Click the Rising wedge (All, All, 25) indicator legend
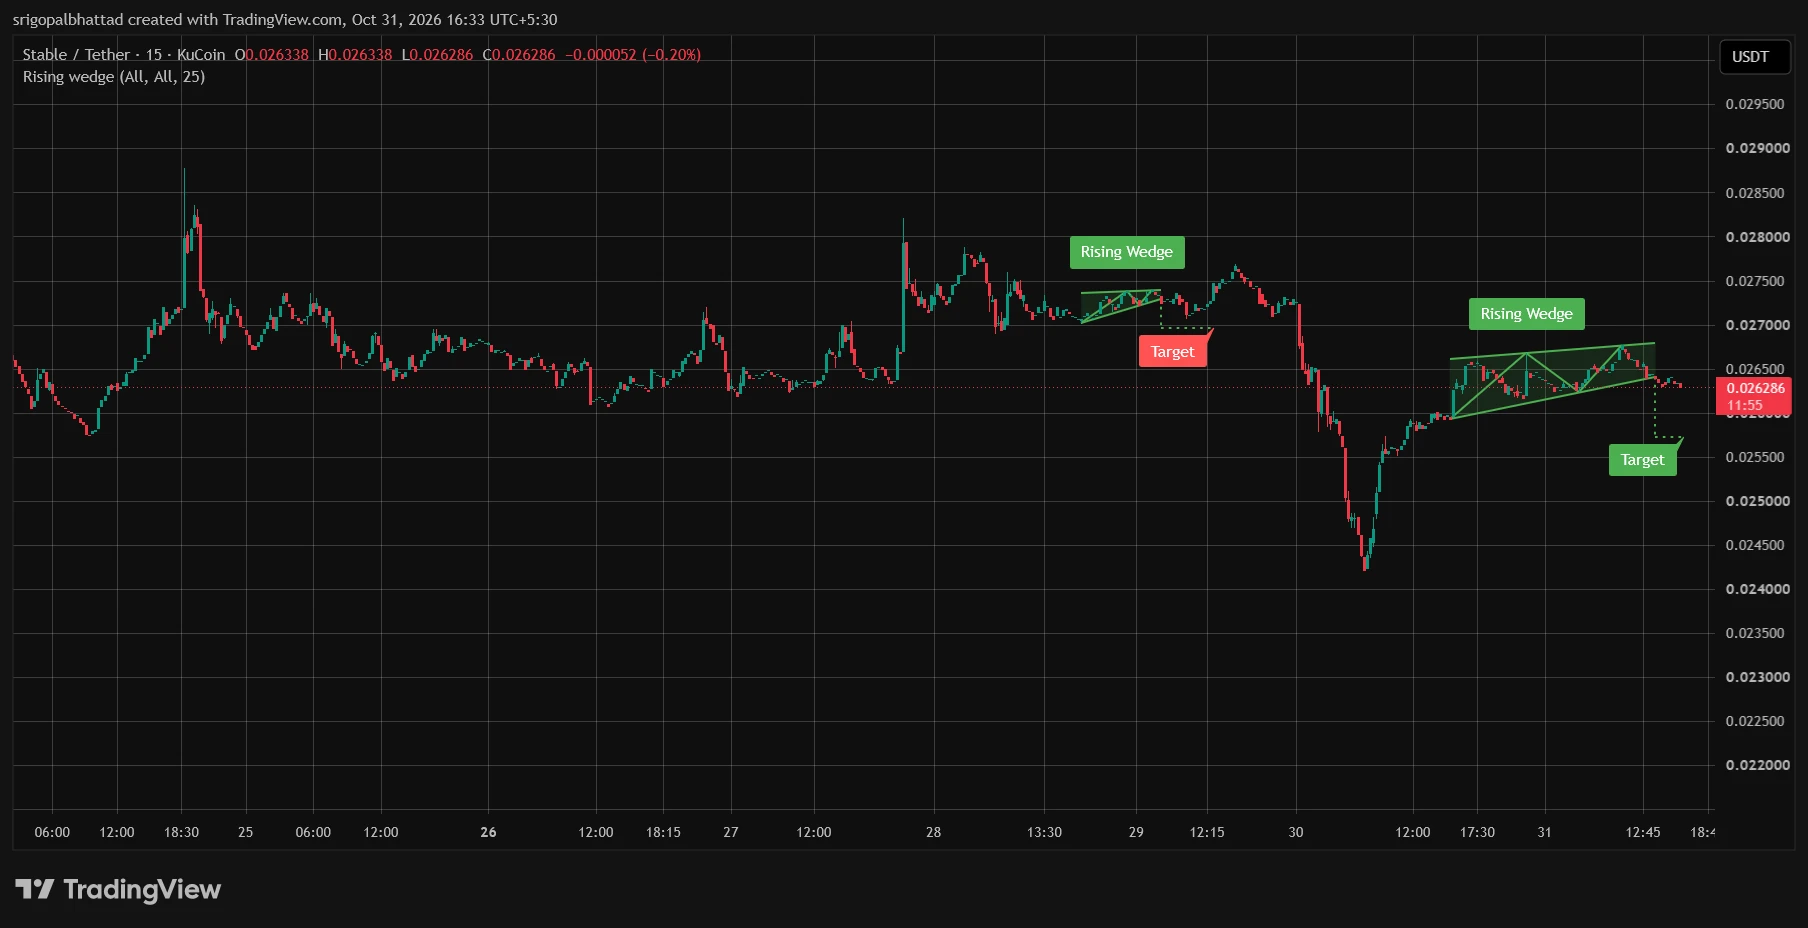The height and width of the screenshot is (928, 1808). pos(114,77)
